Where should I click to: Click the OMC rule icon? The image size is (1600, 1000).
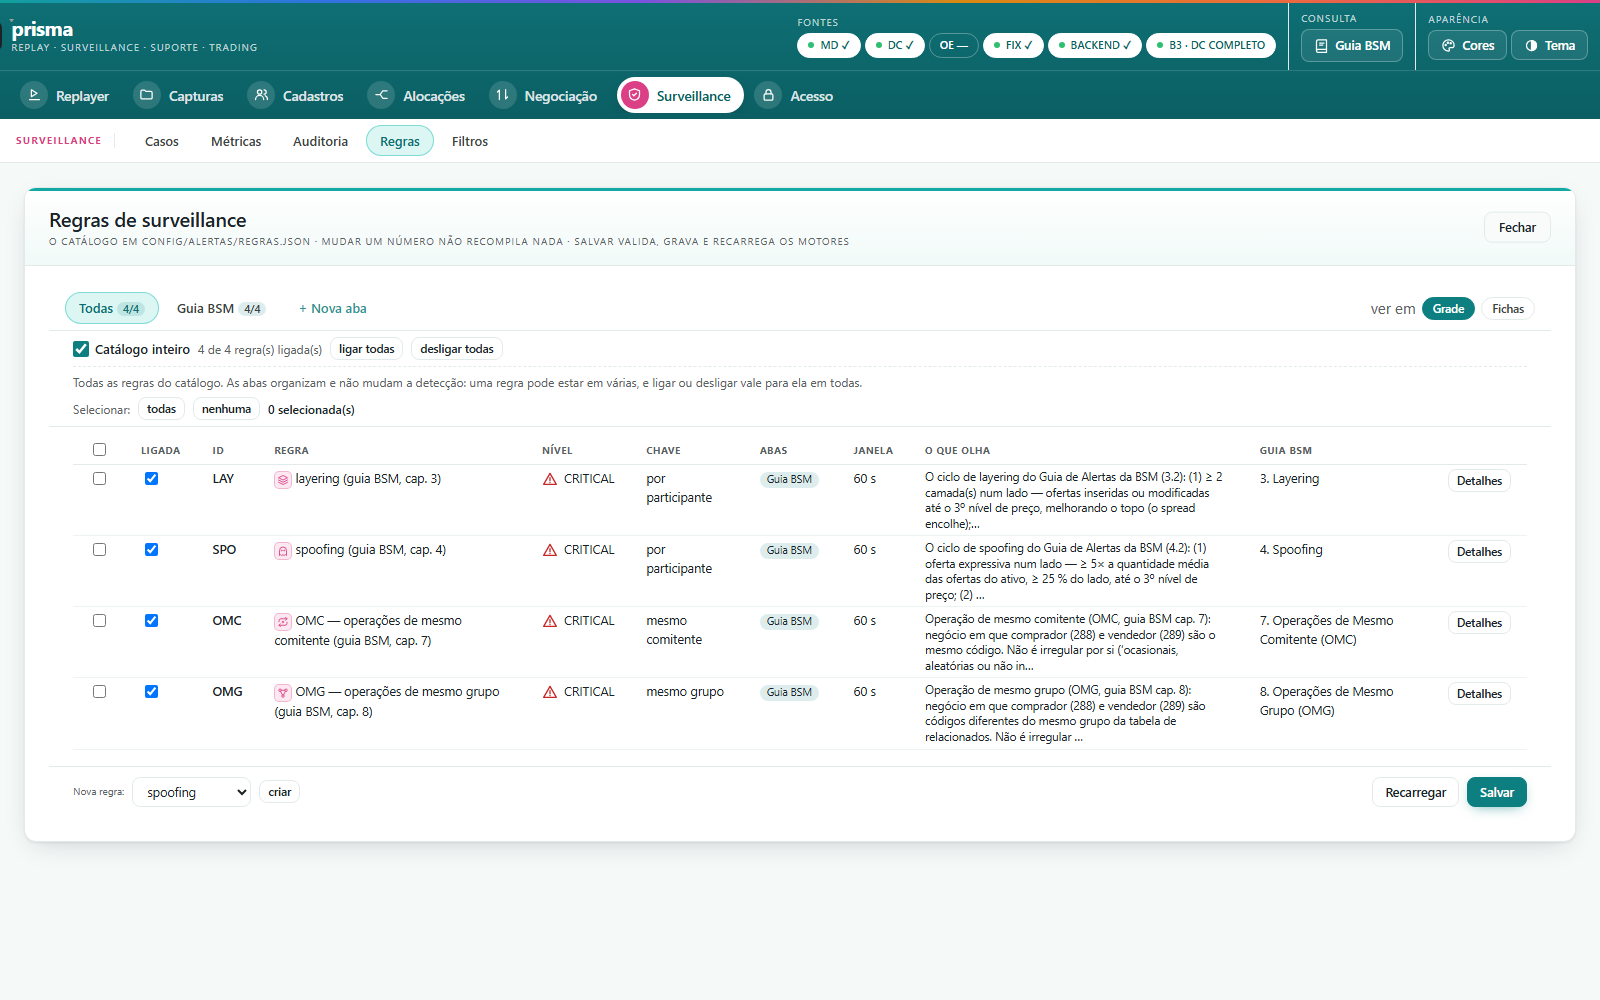(x=283, y=622)
